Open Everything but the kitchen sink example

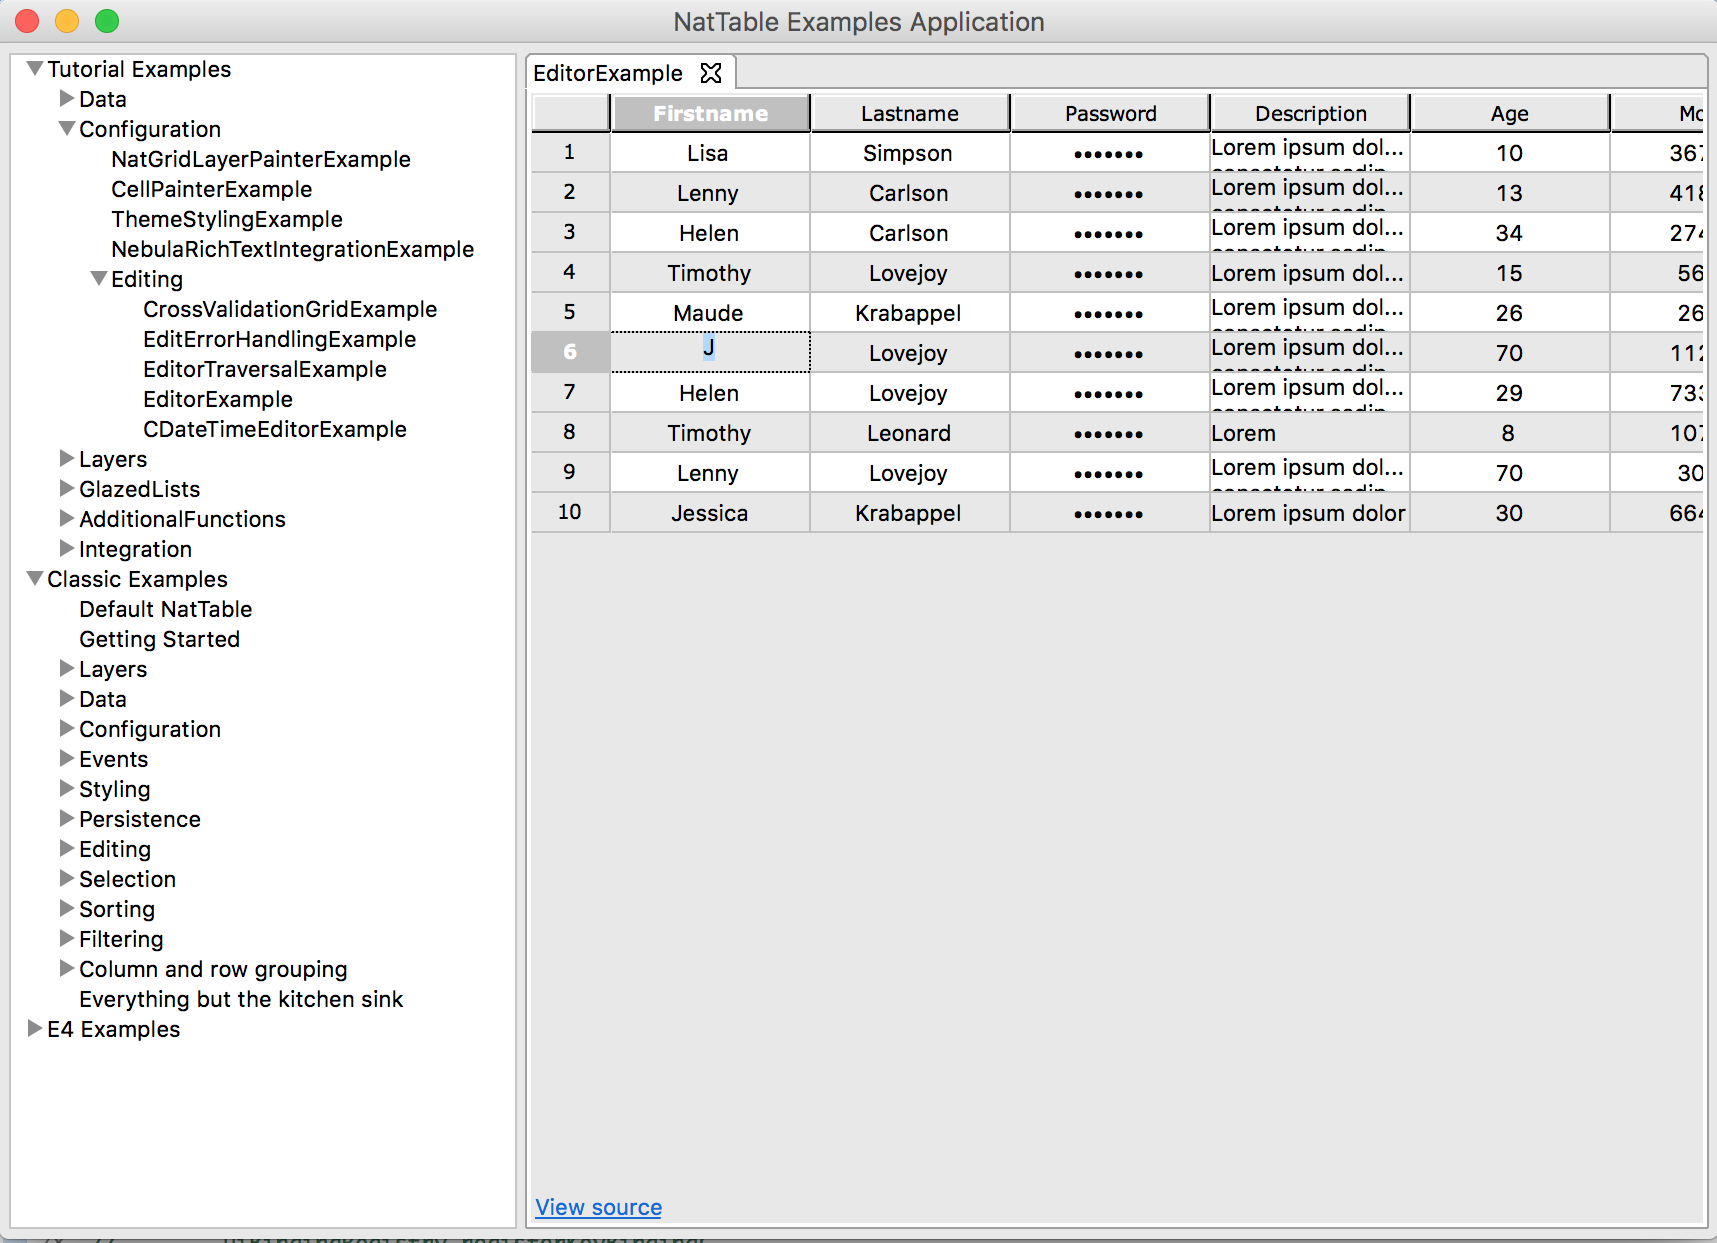click(x=241, y=999)
